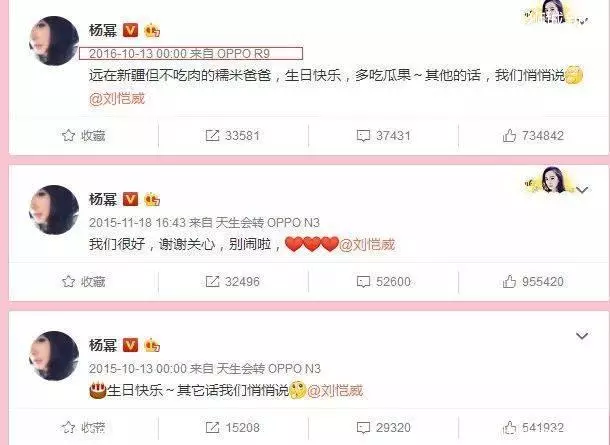610x445 pixels.
Task: Like the post with 541932 likes
Action: pos(533,427)
